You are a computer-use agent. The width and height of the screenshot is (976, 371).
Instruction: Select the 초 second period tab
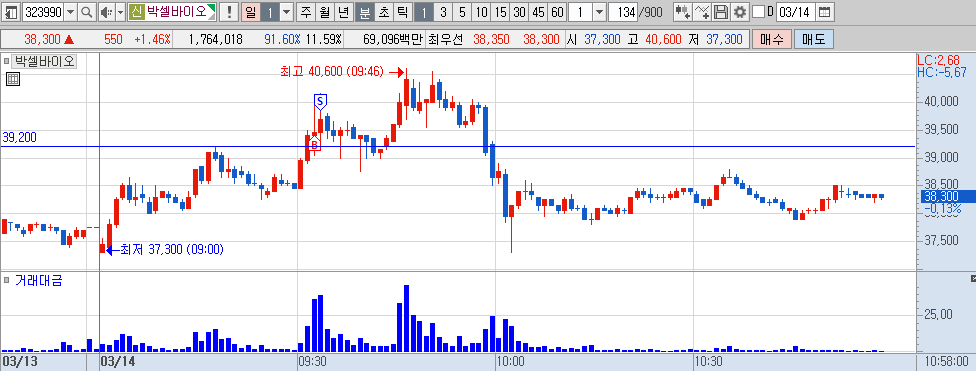383,12
